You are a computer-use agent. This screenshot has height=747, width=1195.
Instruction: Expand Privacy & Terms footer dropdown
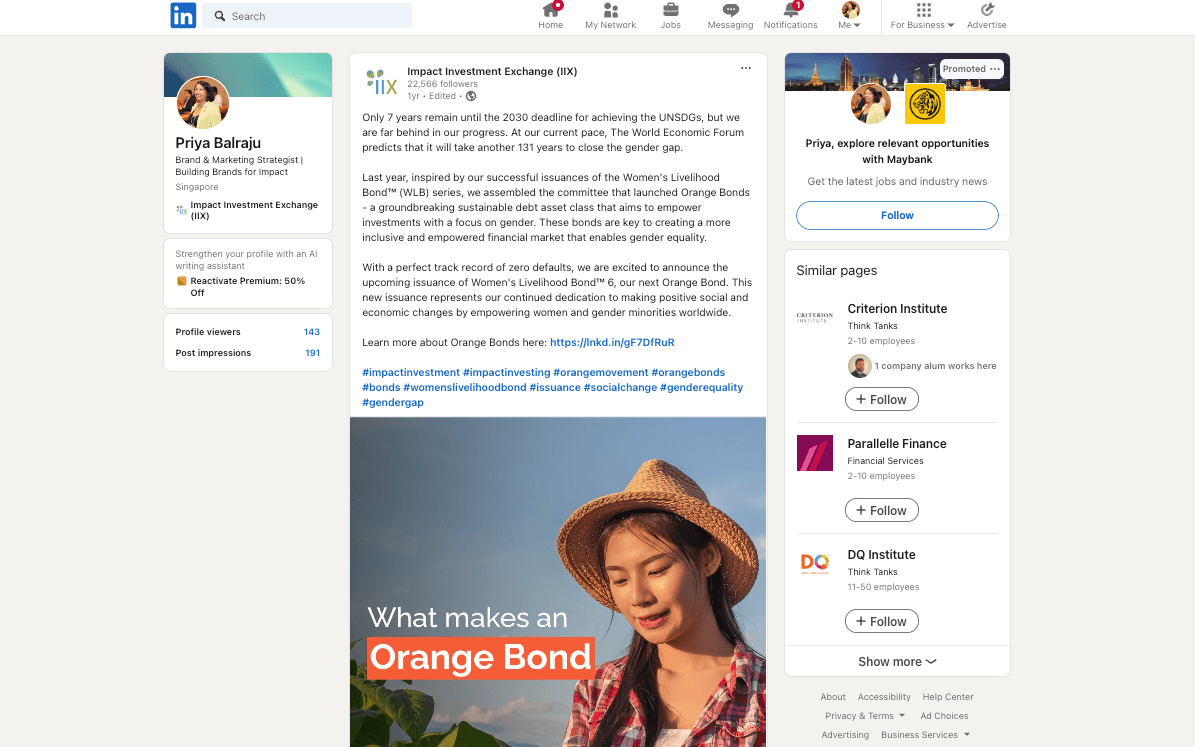point(865,716)
